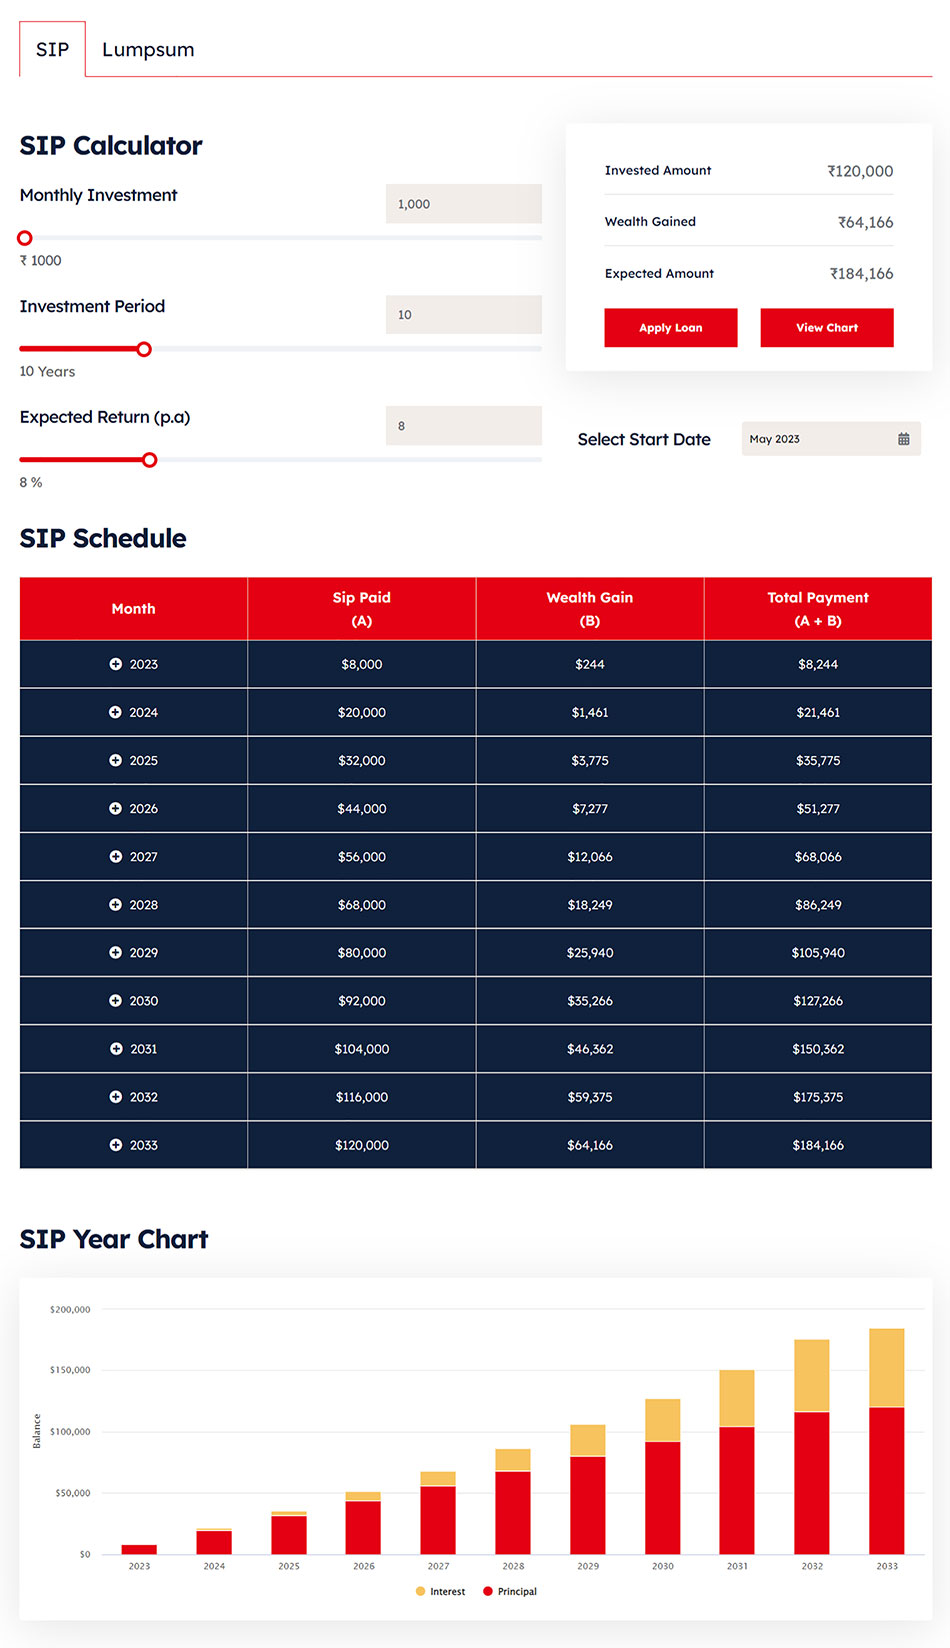950x1648 pixels.
Task: Toggle the Principal legend marker
Action: point(488,1591)
